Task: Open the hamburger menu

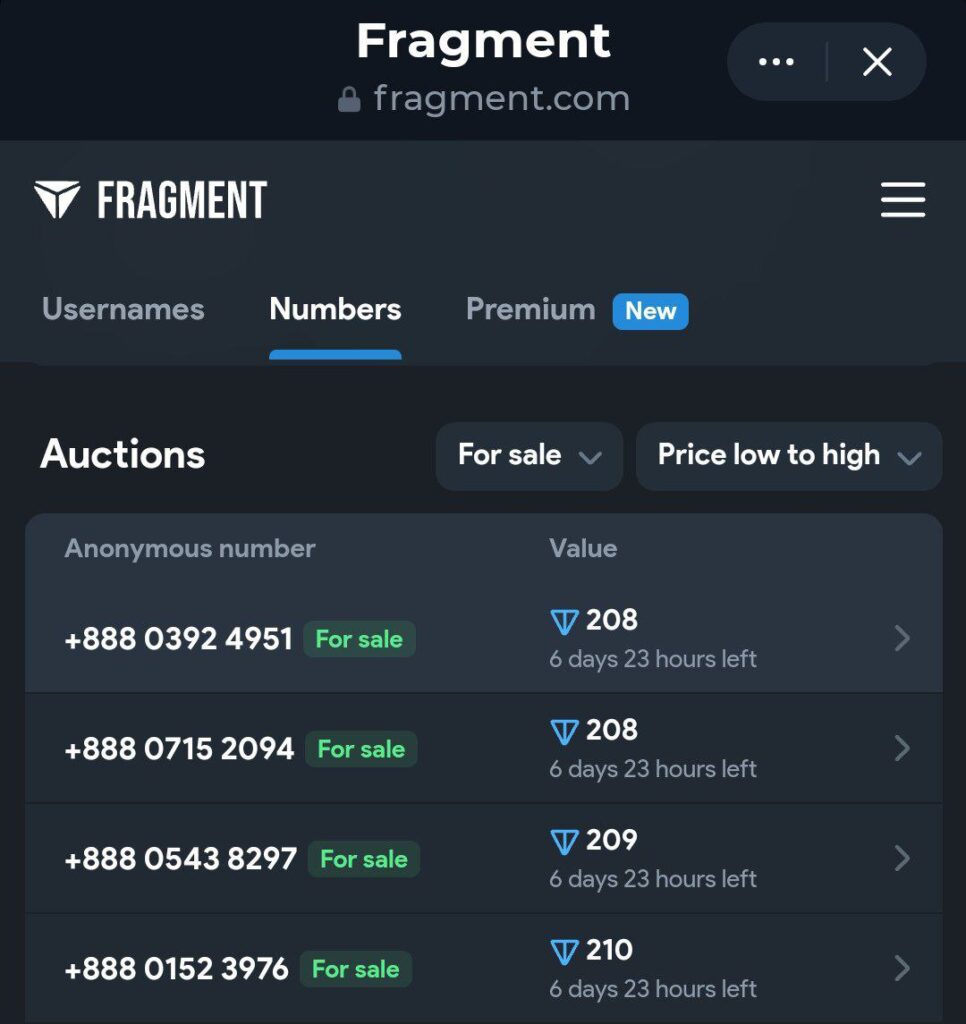Action: click(x=902, y=200)
